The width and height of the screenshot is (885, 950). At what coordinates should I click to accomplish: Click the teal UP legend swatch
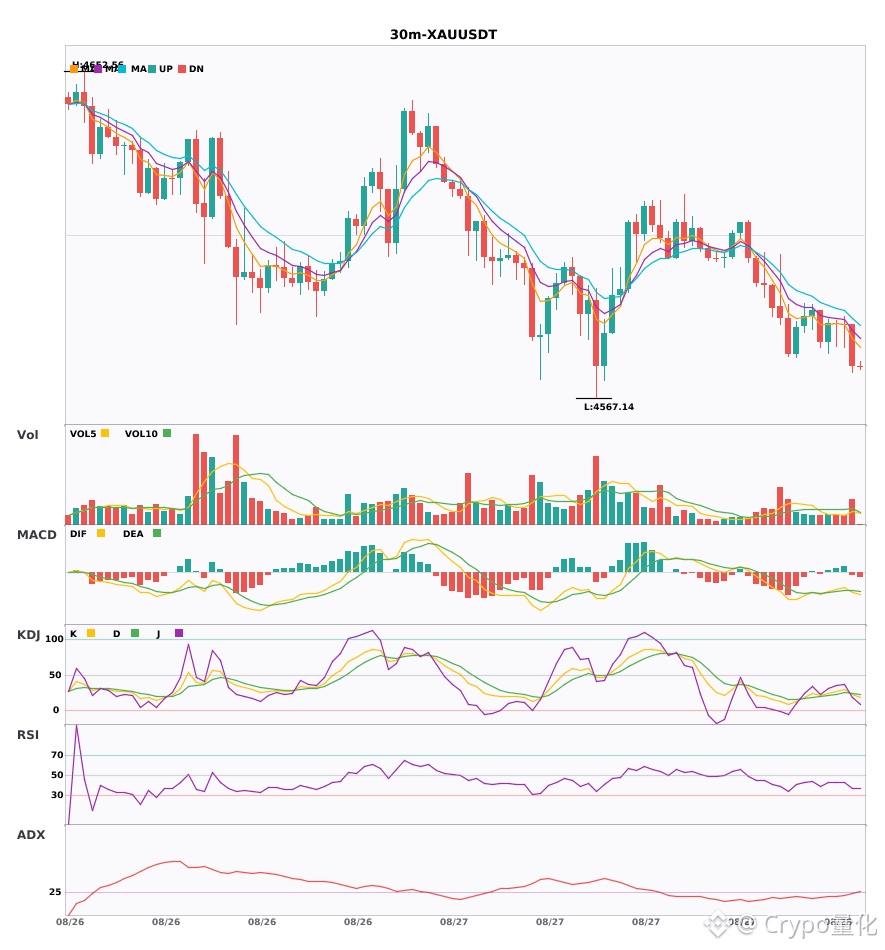[x=152, y=69]
